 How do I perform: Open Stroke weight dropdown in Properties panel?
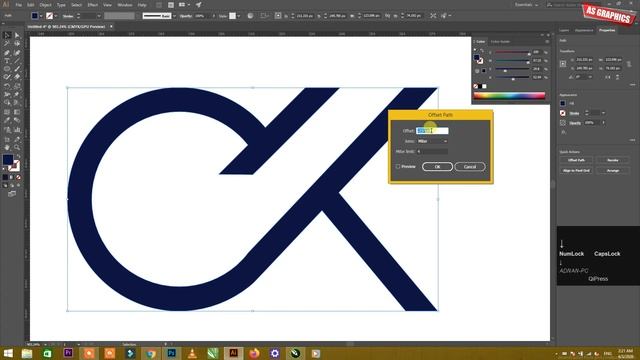click(x=603, y=113)
